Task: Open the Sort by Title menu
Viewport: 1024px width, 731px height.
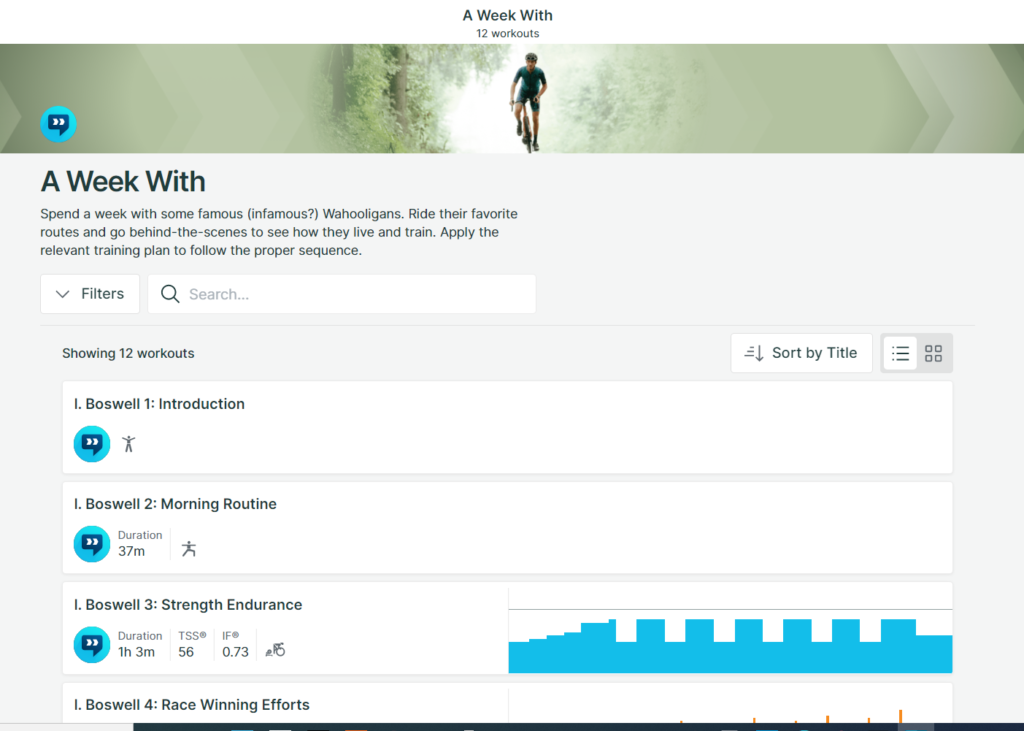Action: pos(801,353)
